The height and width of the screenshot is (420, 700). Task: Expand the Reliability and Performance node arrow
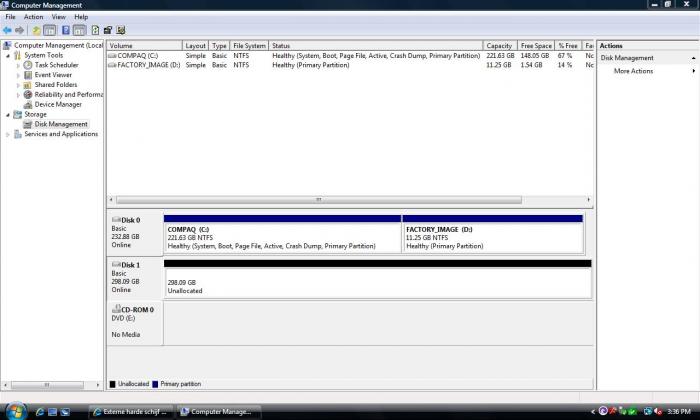coord(18,95)
